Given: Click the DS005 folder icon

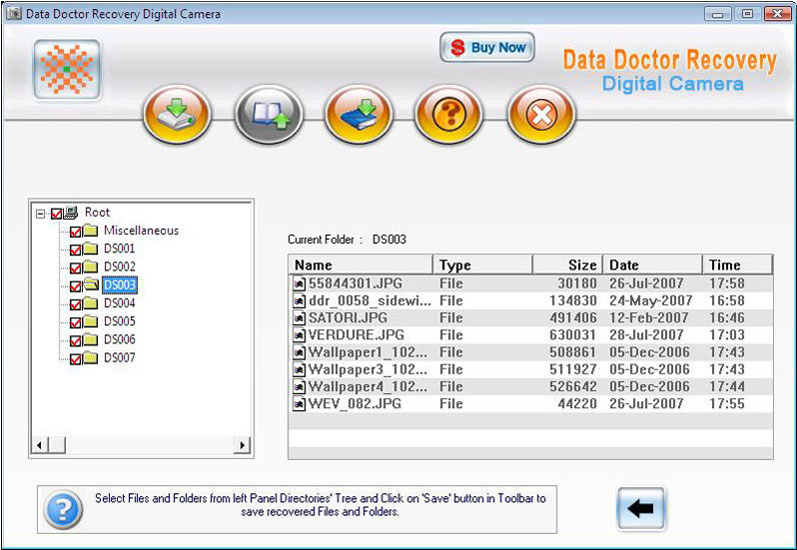Looking at the screenshot, I should coord(90,321).
